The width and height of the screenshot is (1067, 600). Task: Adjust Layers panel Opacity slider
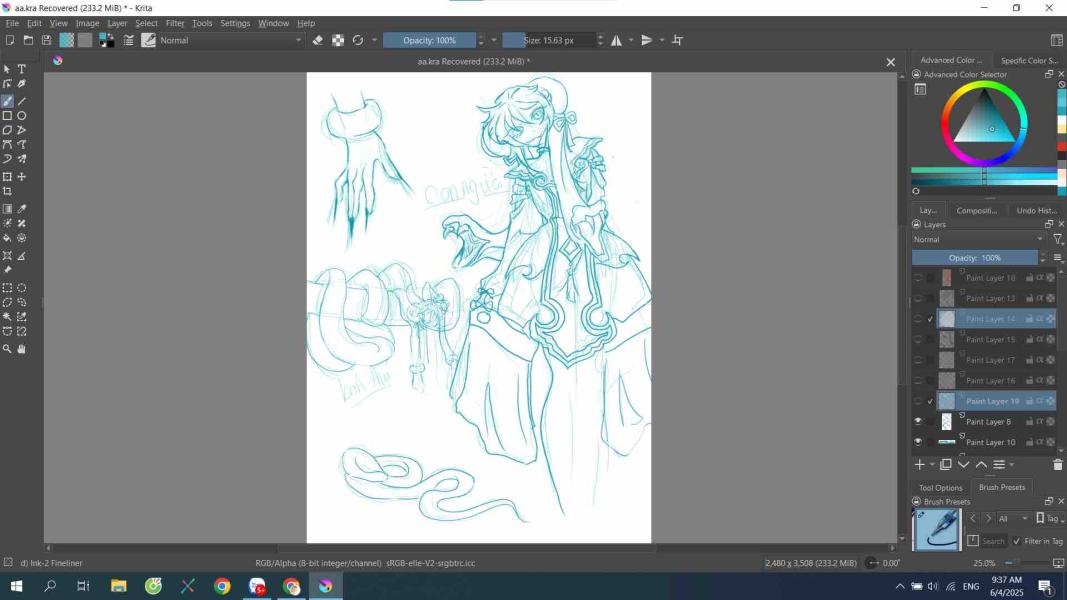point(974,258)
